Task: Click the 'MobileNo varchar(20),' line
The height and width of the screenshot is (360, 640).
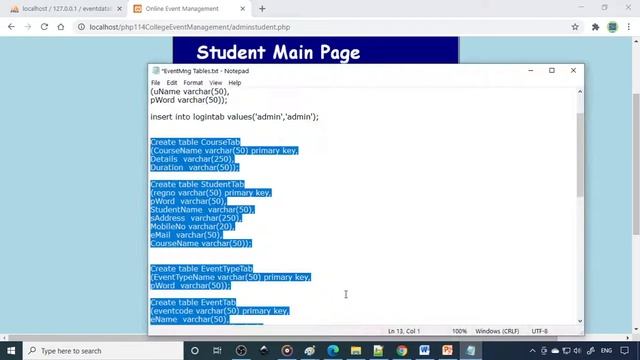Action: click(192, 227)
